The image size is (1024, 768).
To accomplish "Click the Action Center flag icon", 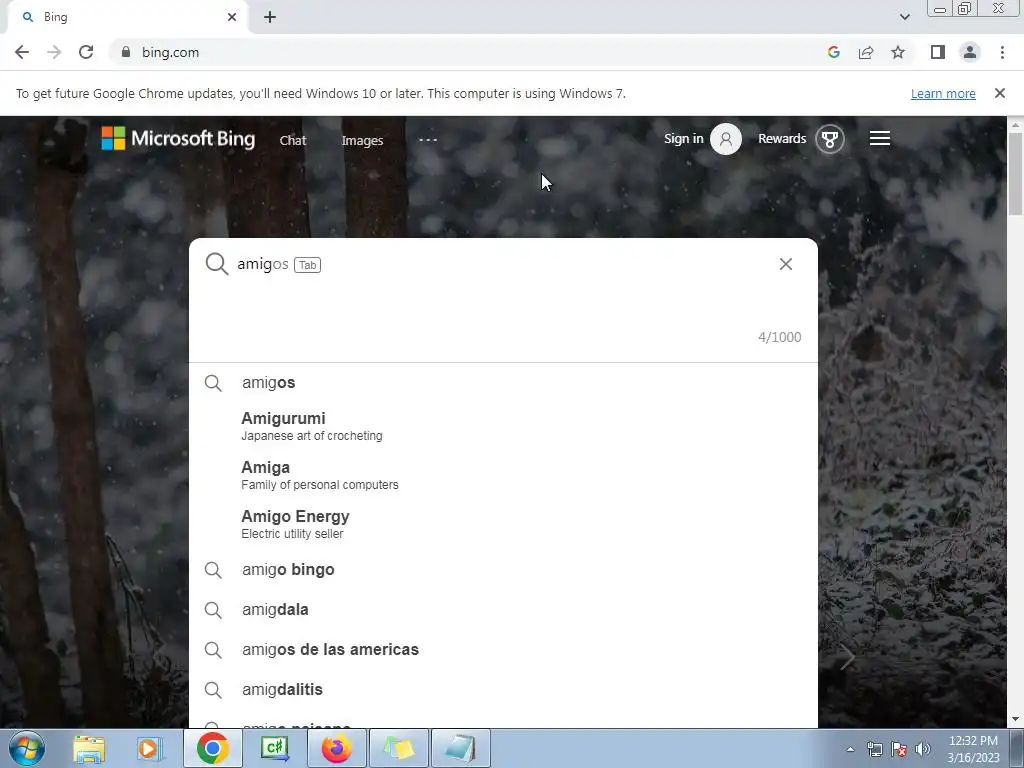I will (899, 749).
